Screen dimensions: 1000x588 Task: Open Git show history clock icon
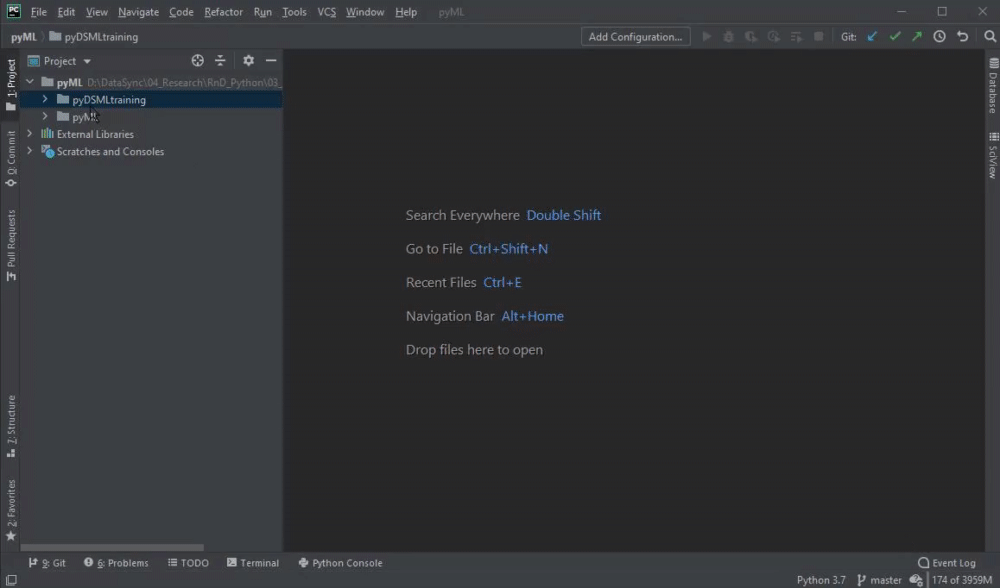[939, 36]
